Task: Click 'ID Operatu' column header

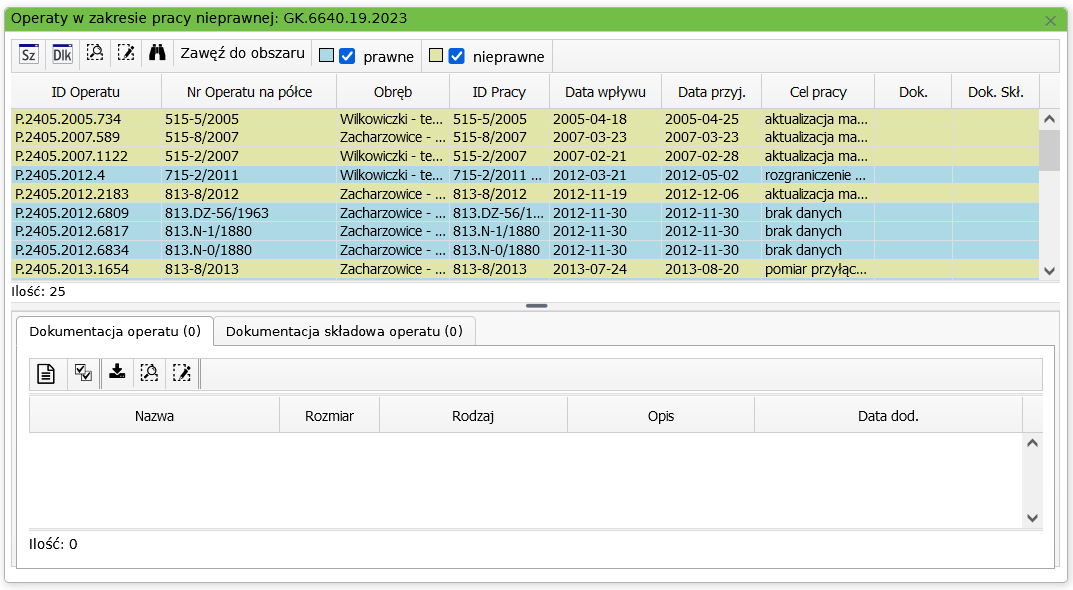Action: [x=86, y=92]
